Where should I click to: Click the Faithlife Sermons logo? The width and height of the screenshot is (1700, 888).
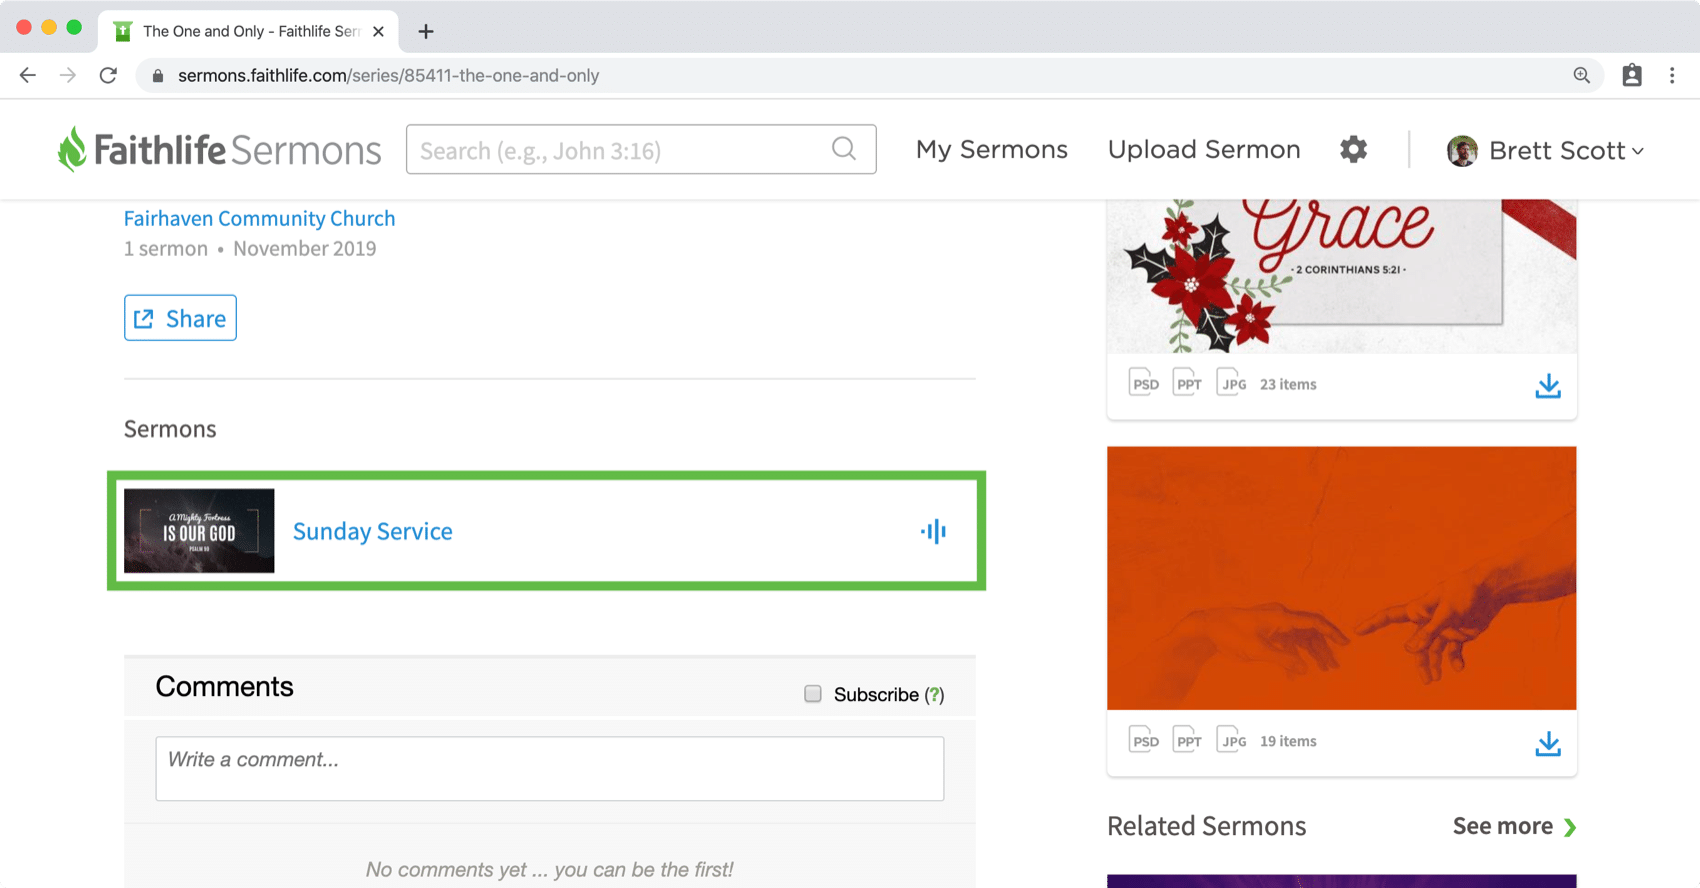pos(219,150)
